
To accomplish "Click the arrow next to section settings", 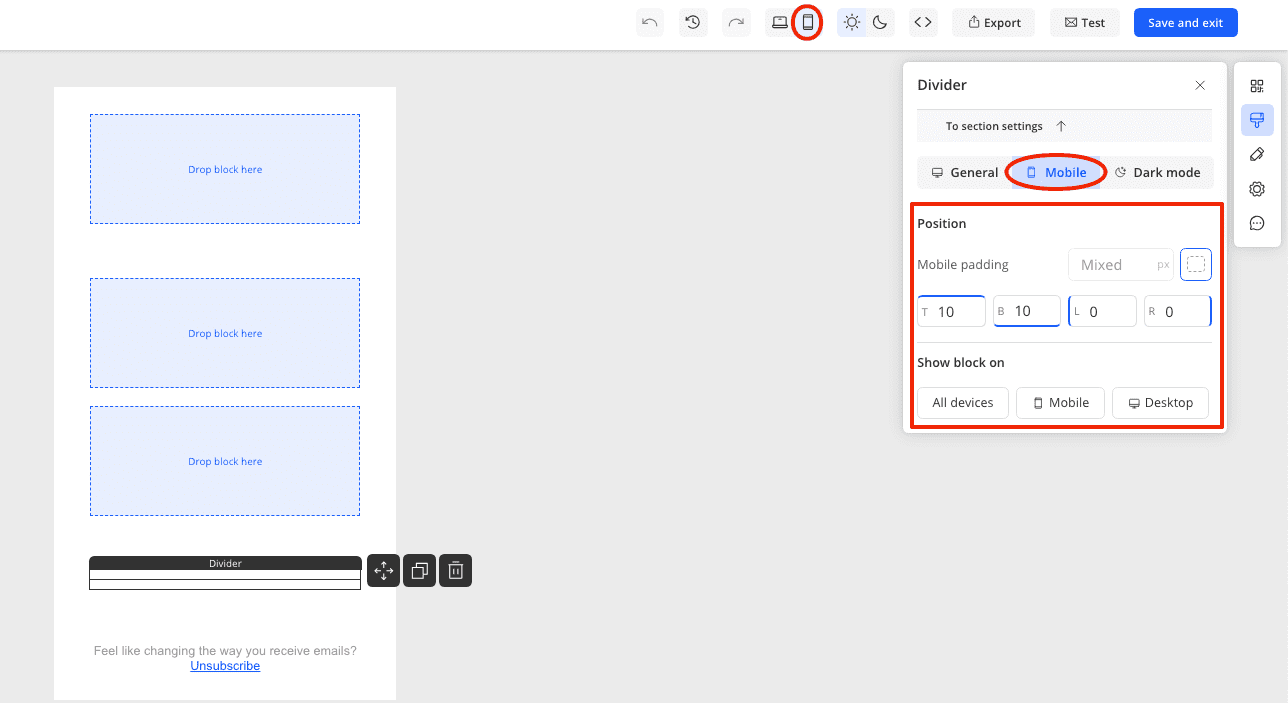I will pyautogui.click(x=1061, y=126).
